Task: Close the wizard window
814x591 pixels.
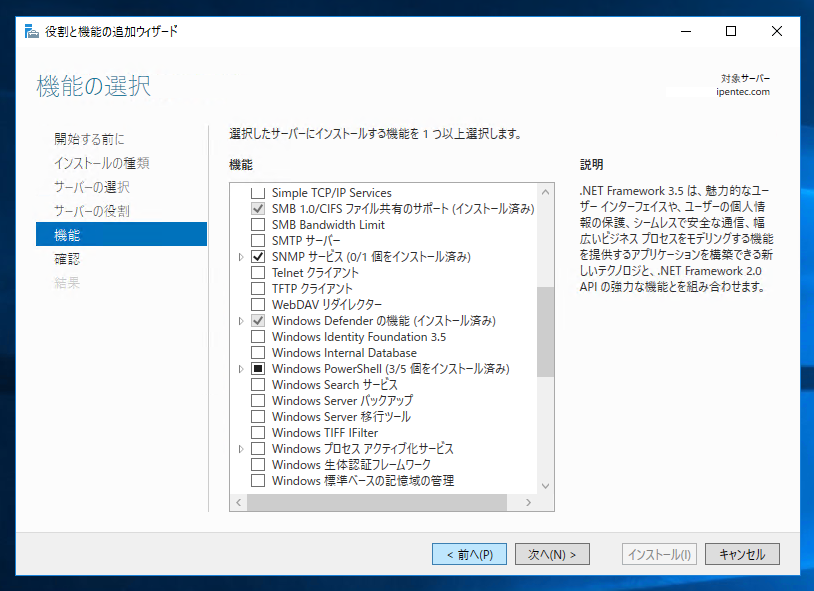Action: pos(777,31)
